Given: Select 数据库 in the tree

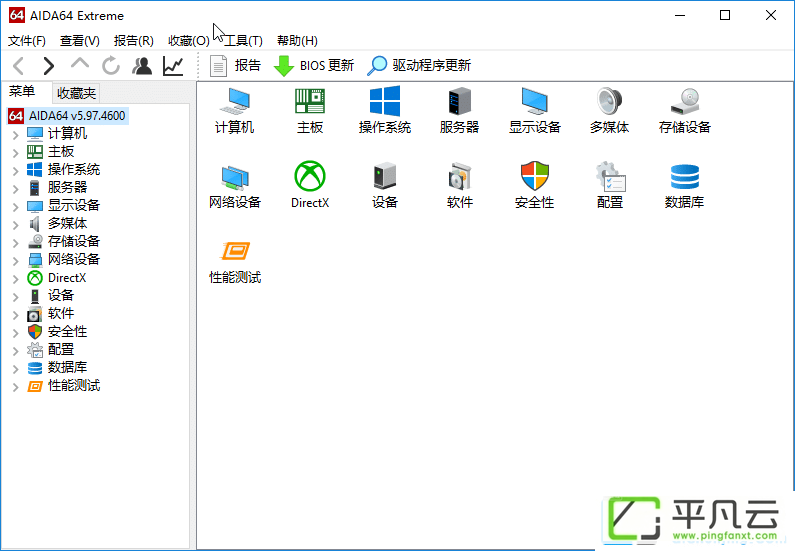Looking at the screenshot, I should click(x=67, y=368).
